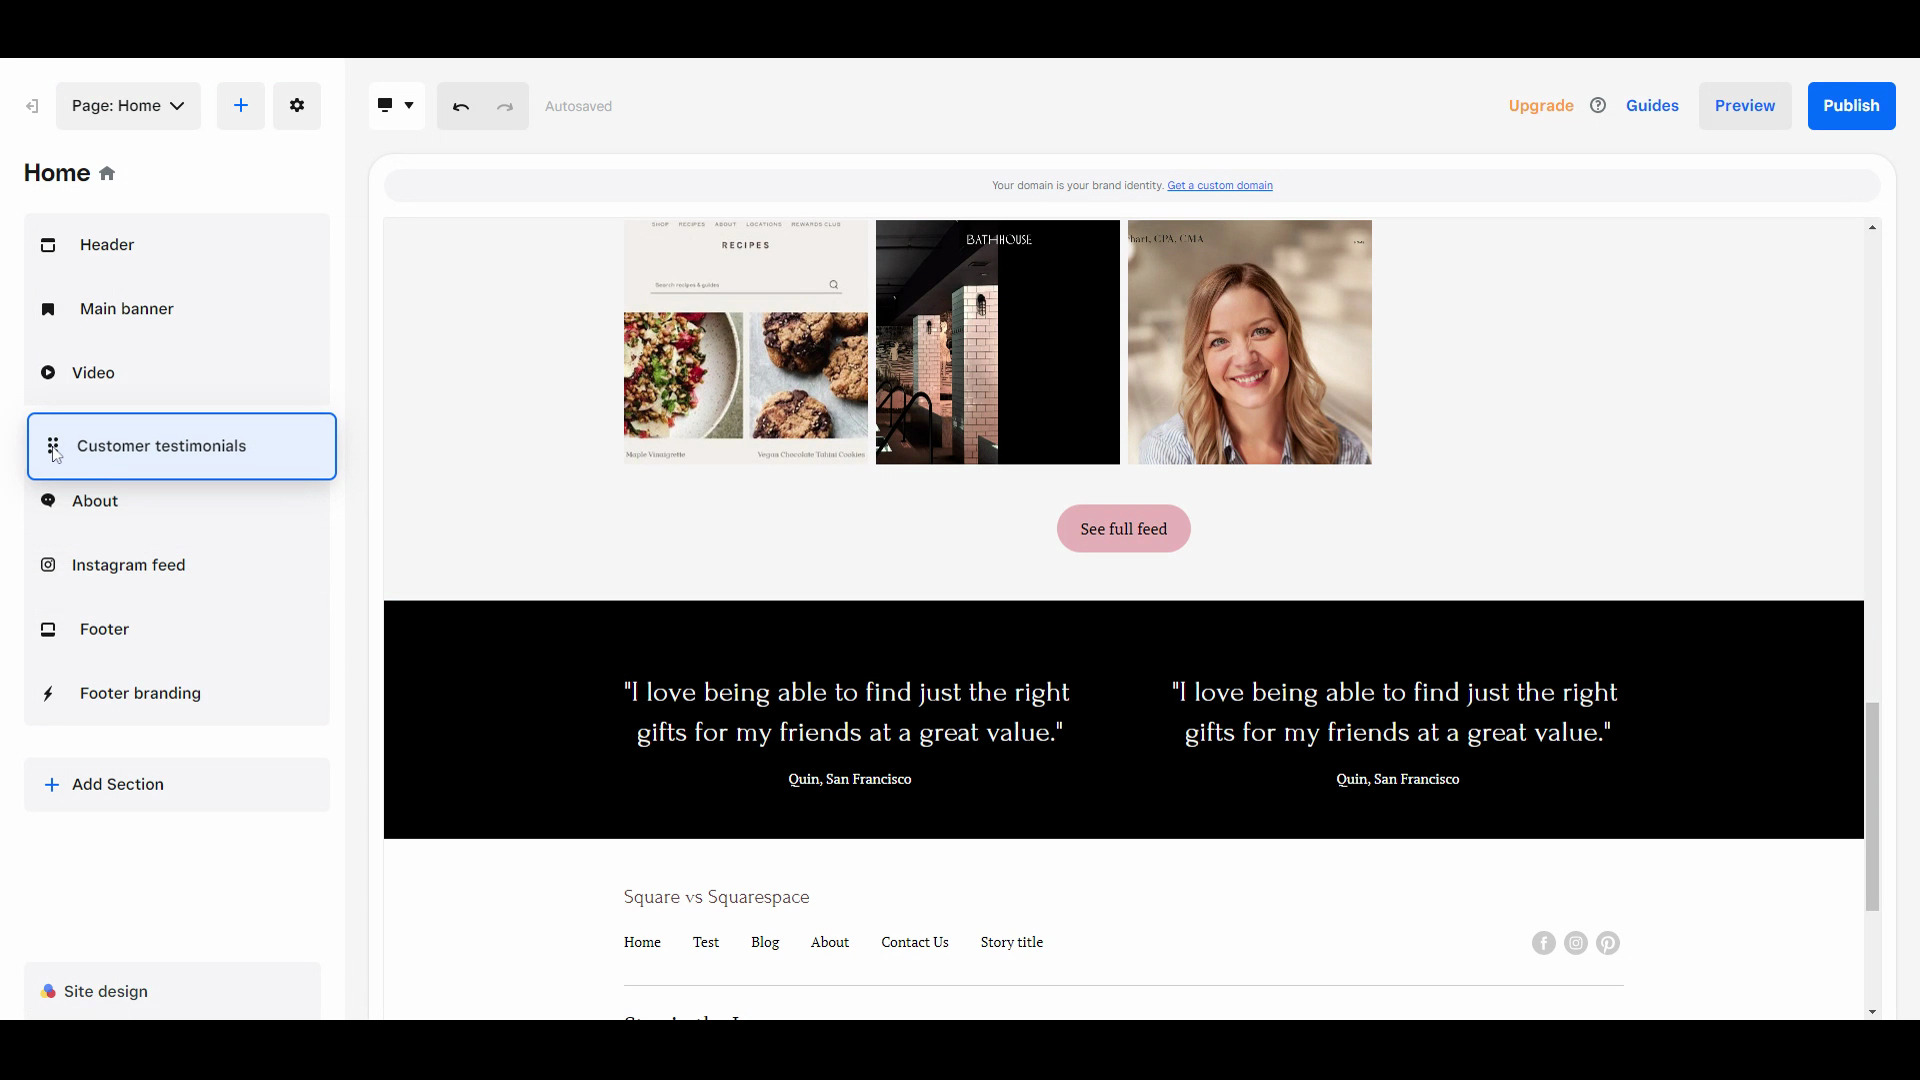
Task: Grab the Customer testimonials drag handle
Action: point(53,446)
